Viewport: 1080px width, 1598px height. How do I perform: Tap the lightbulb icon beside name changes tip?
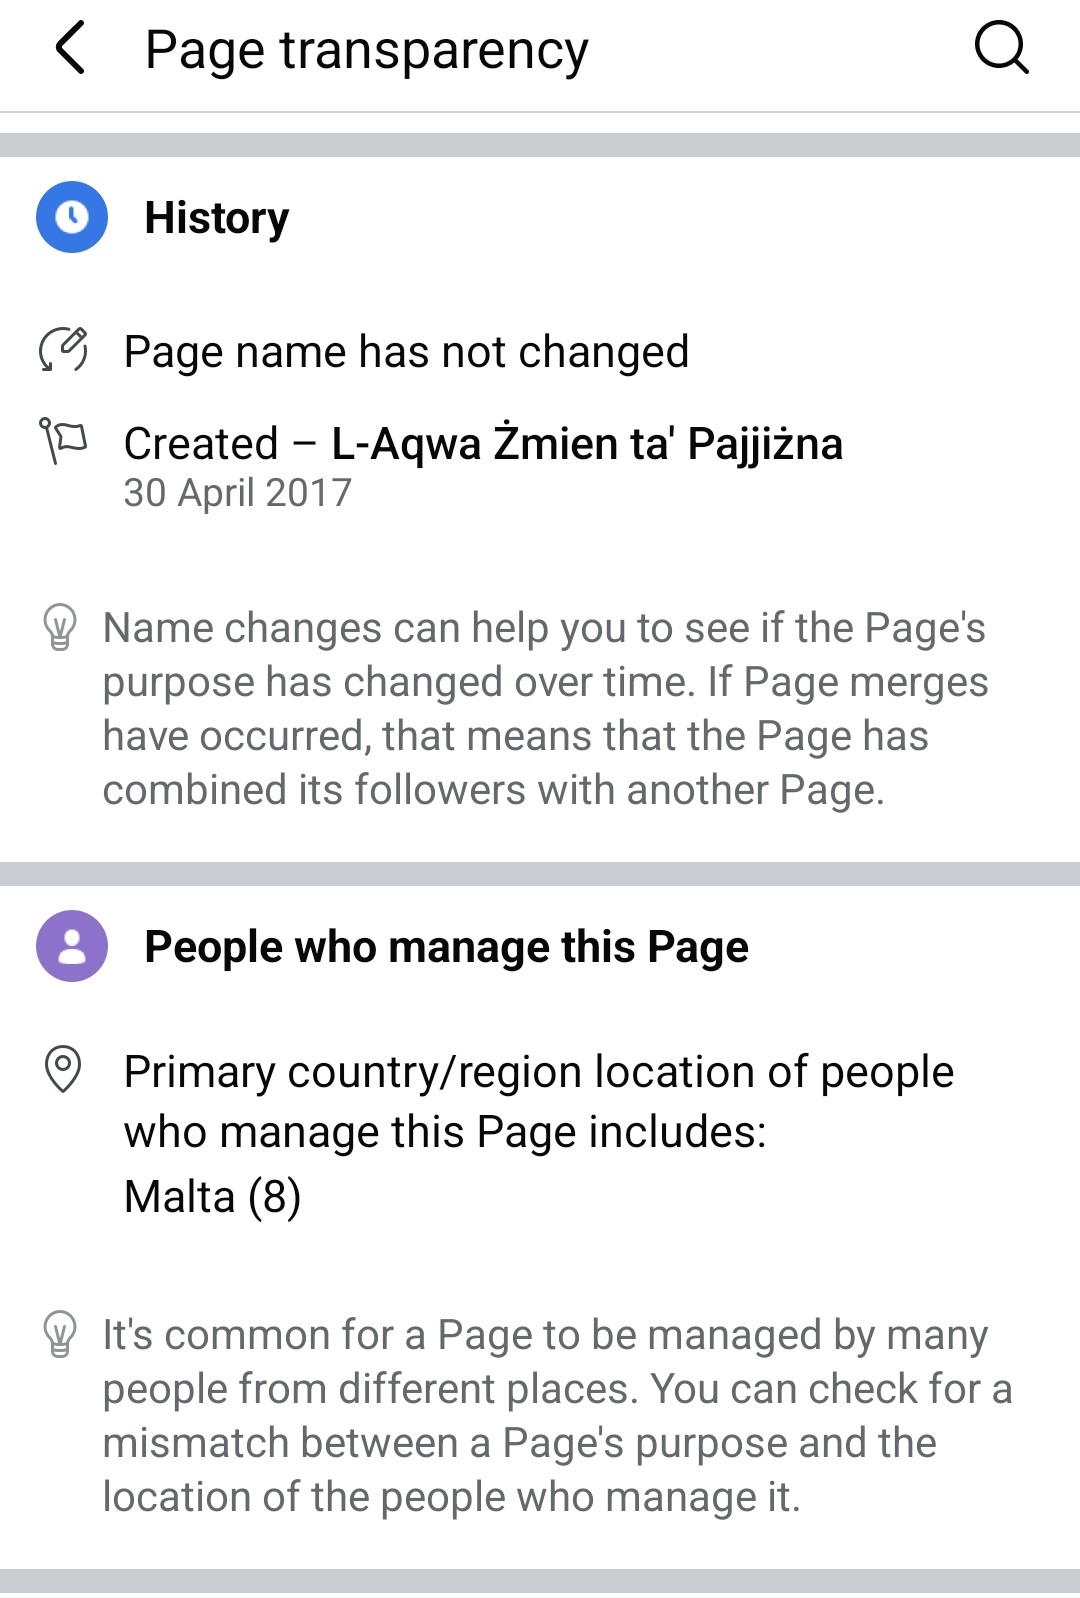tap(60, 627)
